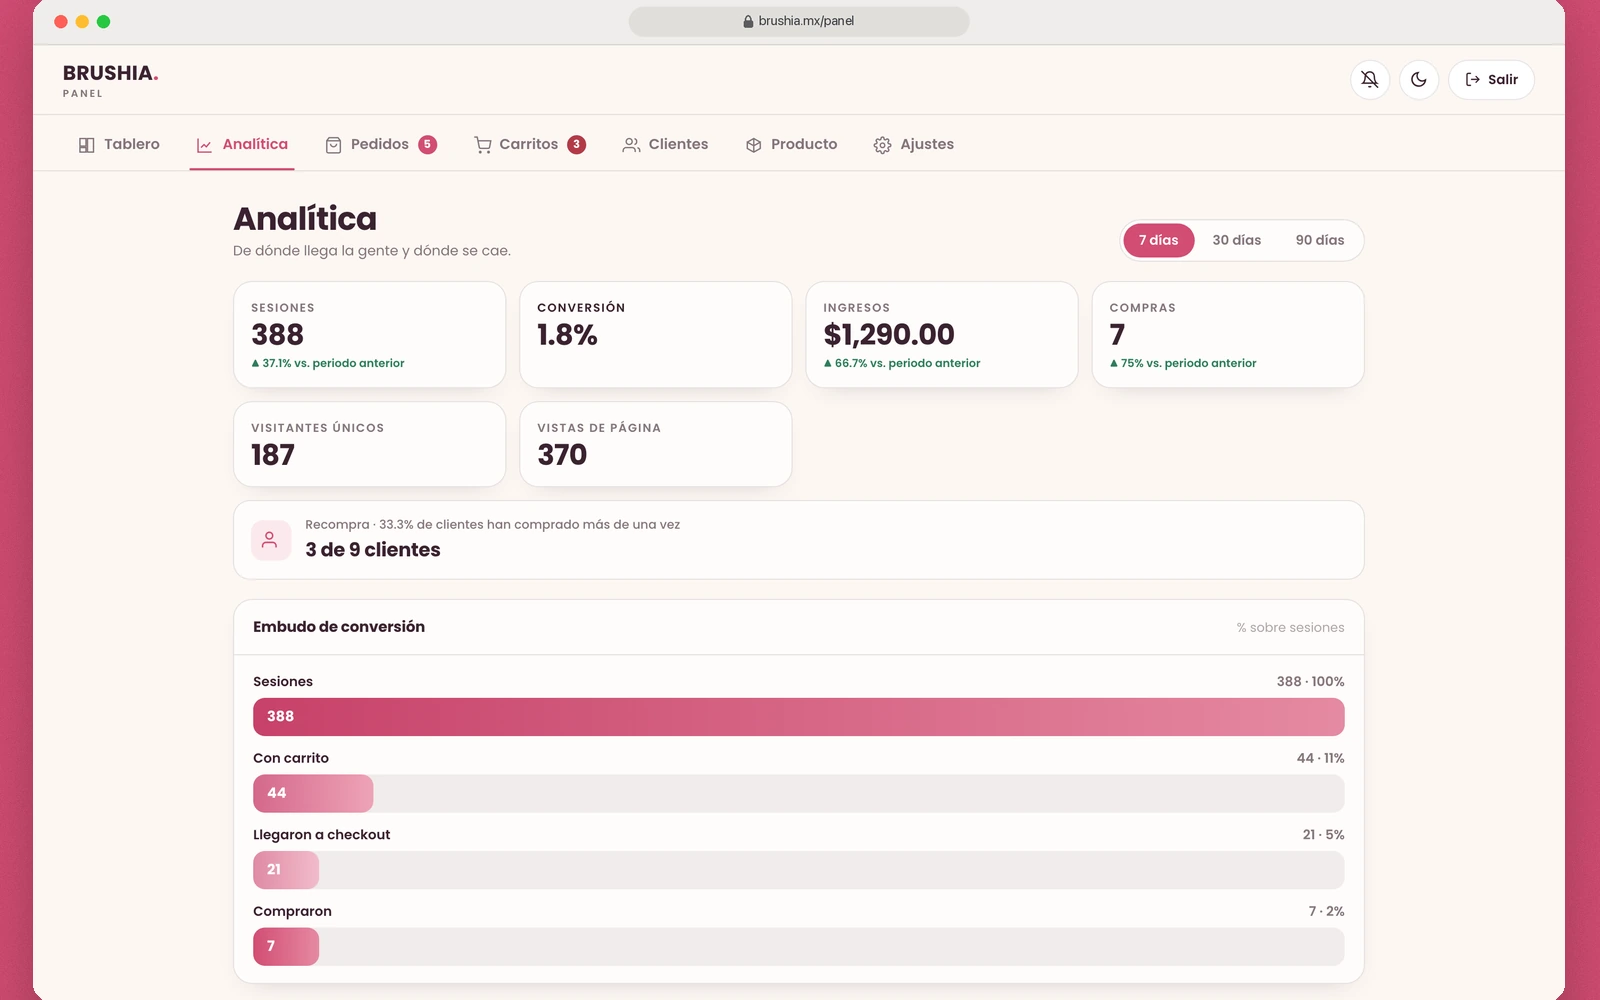Select the 90 días range
Image resolution: width=1600 pixels, height=1000 pixels.
(1320, 240)
